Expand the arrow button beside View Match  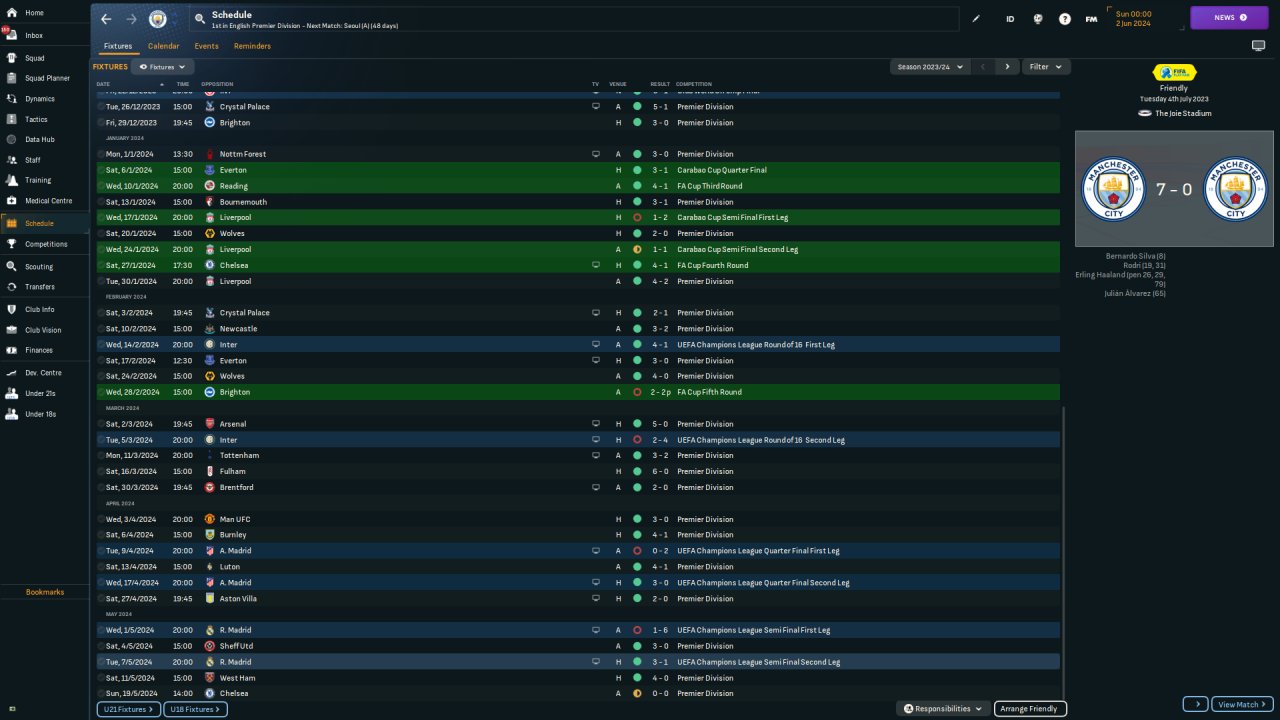(x=1196, y=705)
